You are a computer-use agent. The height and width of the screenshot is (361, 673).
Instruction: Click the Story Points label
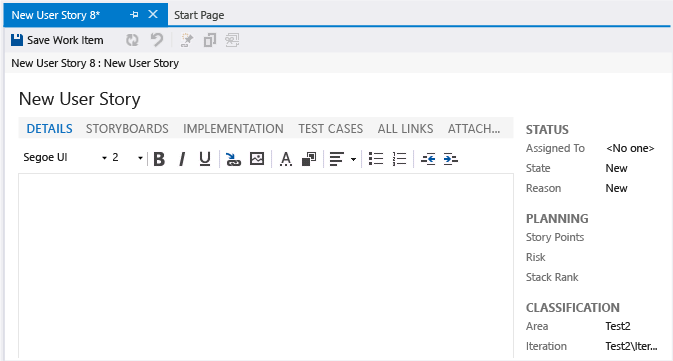click(x=555, y=237)
